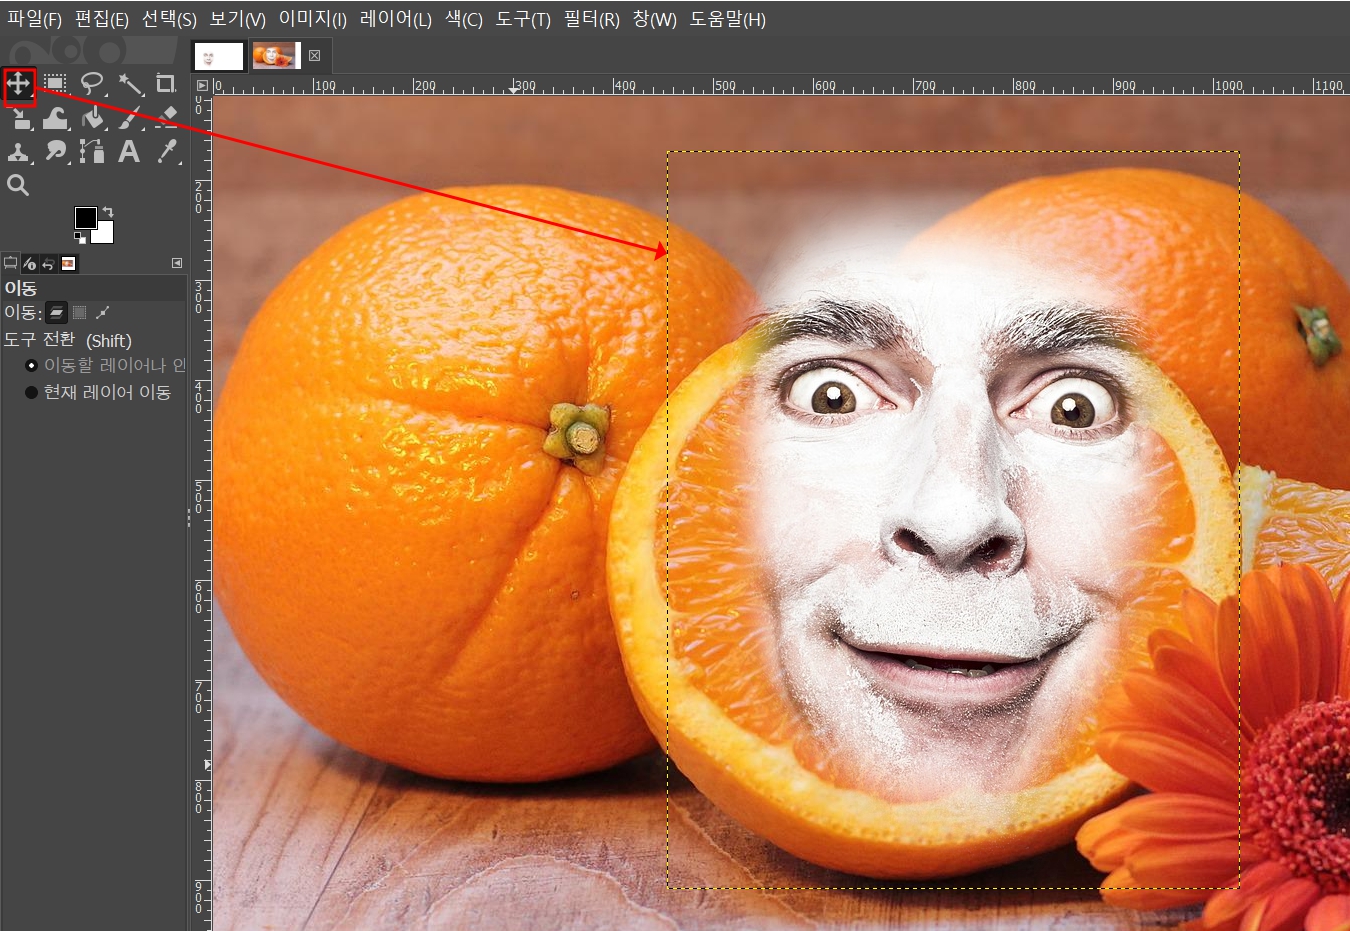Image resolution: width=1350 pixels, height=931 pixels.
Task: Select the Fuzzy Select magic wand tool
Action: coord(130,84)
